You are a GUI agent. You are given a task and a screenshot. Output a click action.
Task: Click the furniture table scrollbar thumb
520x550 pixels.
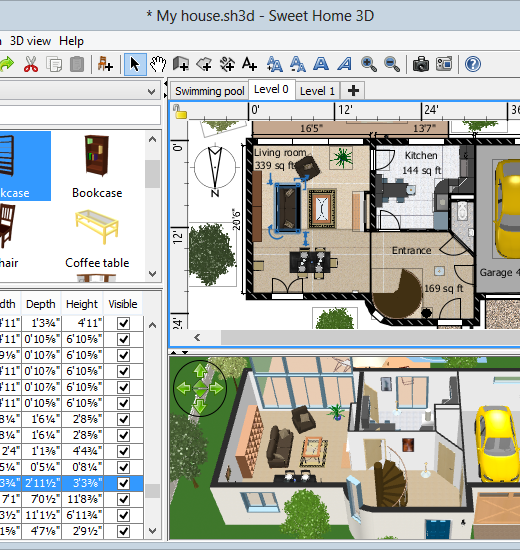pos(153,491)
